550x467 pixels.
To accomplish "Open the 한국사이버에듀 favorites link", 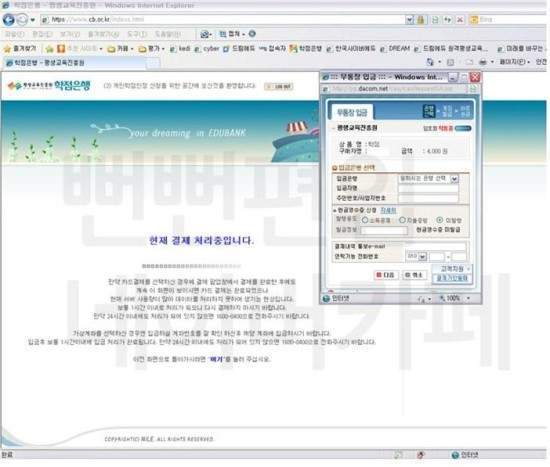I will click(x=351, y=49).
